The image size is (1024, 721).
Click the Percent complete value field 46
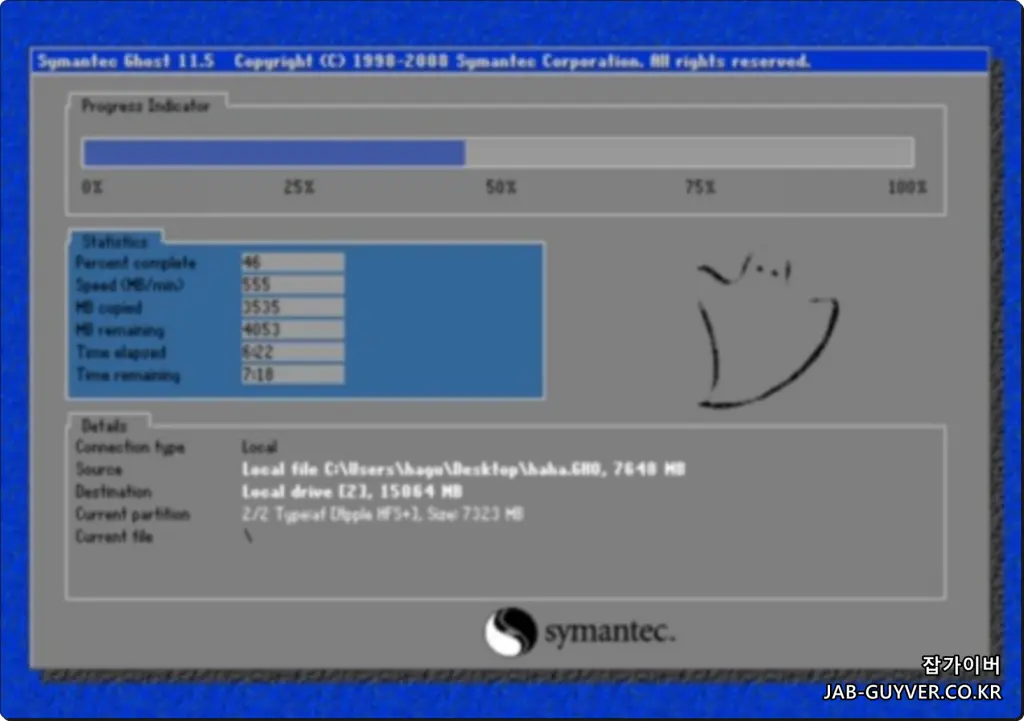point(293,263)
